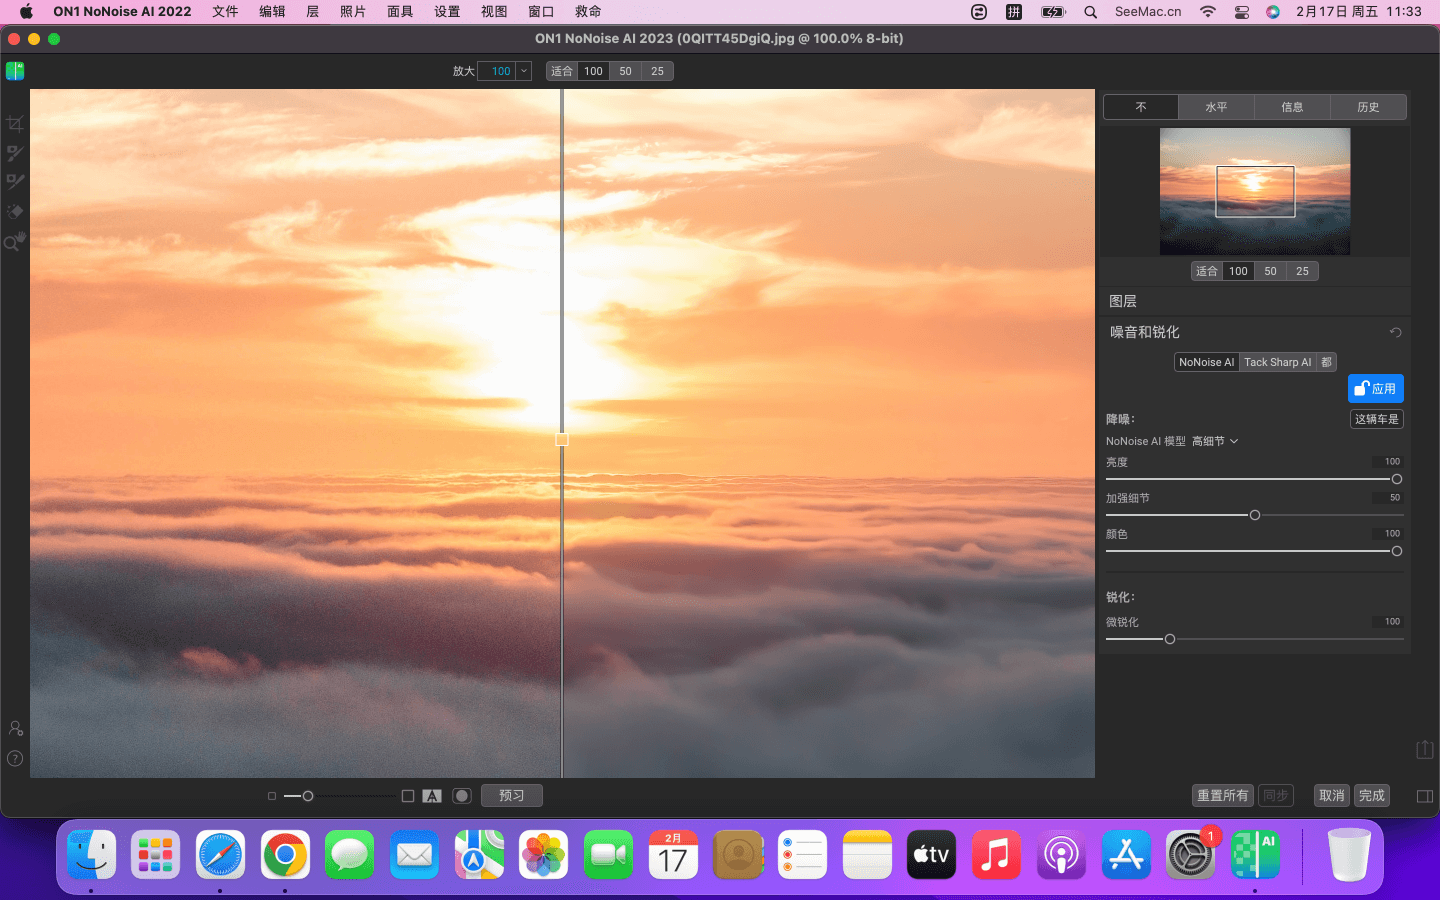
Task: Open the 视图 menu in menu bar
Action: click(x=494, y=12)
